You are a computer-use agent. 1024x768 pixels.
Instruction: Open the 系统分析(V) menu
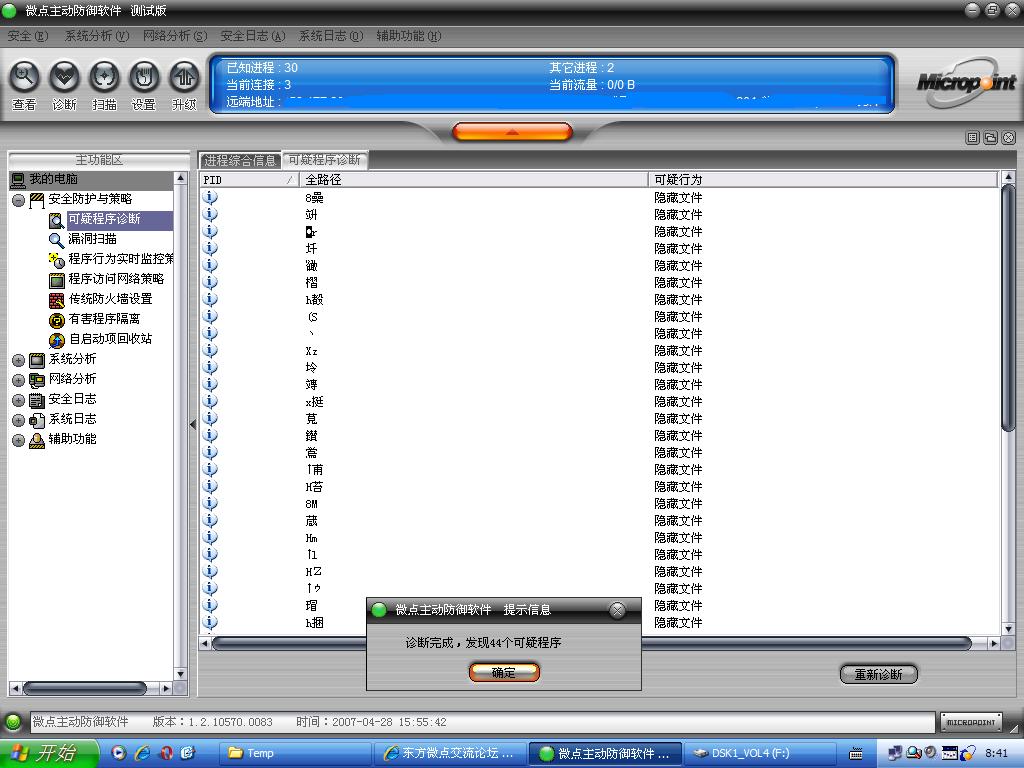tap(97, 36)
